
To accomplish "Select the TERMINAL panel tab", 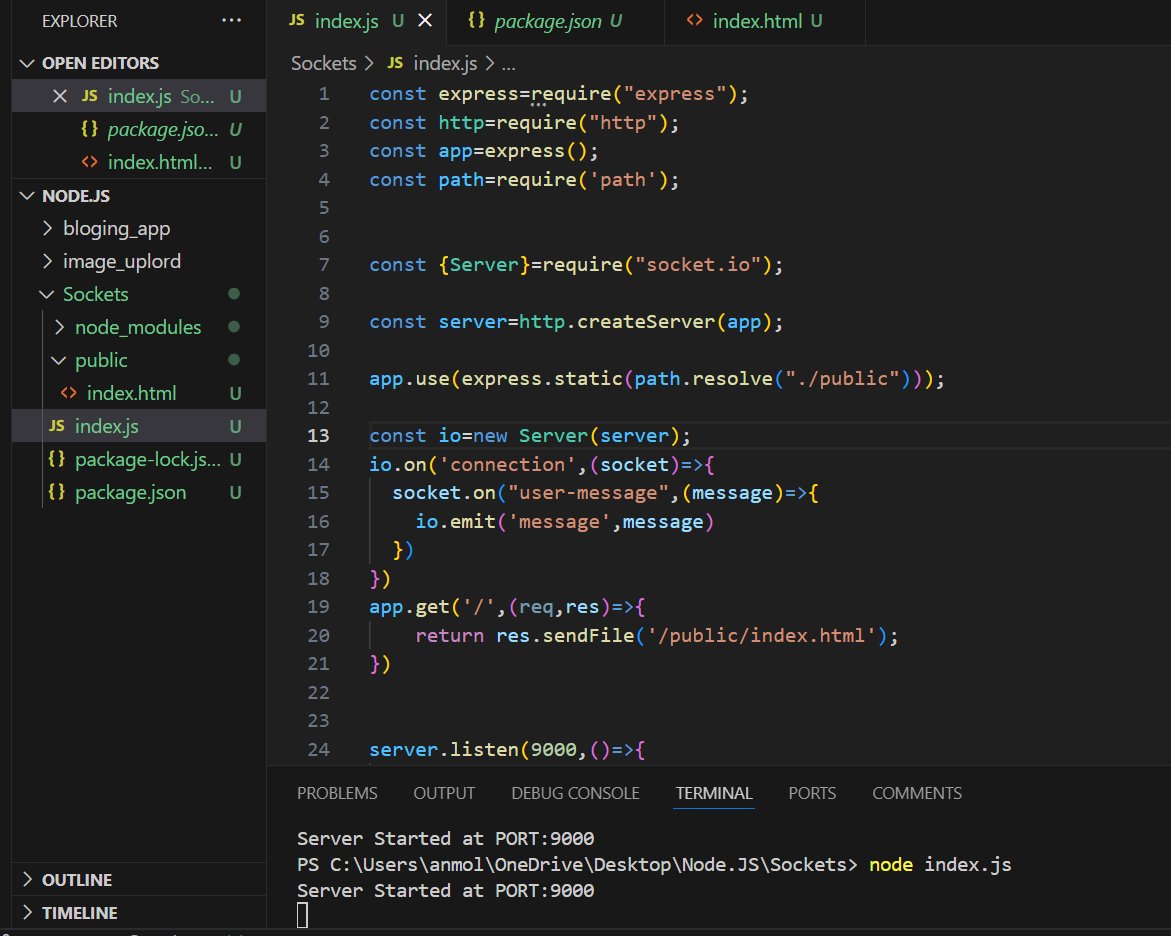I will coord(714,793).
